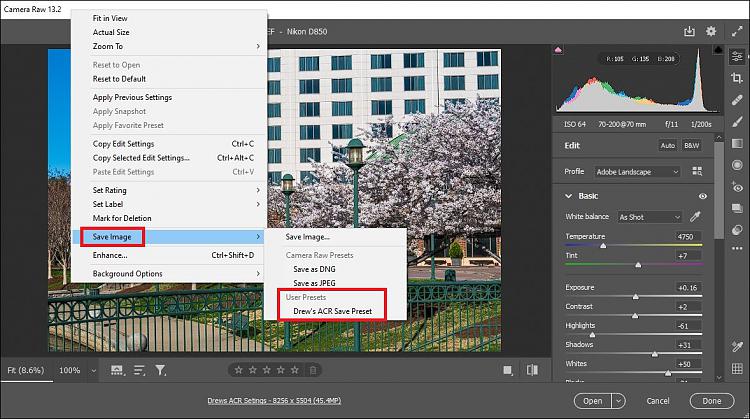Choose Copy Selected Edit Settings
Image resolution: width=750 pixels, height=419 pixels.
click(x=169, y=158)
